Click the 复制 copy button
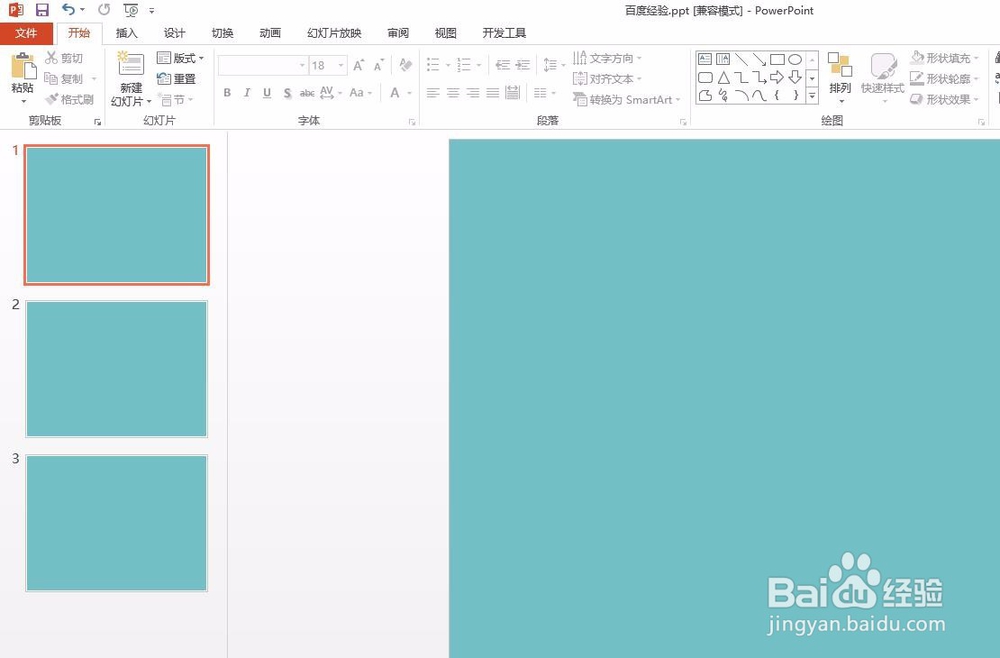The height and width of the screenshot is (658, 1000). coord(64,79)
